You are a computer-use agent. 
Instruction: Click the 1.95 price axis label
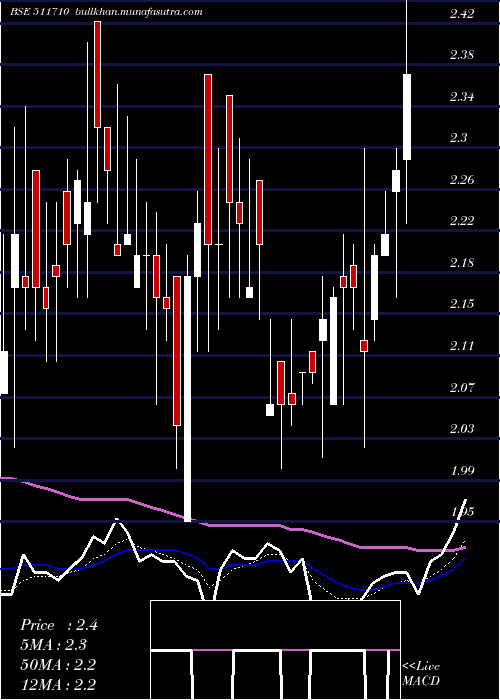pyautogui.click(x=462, y=512)
